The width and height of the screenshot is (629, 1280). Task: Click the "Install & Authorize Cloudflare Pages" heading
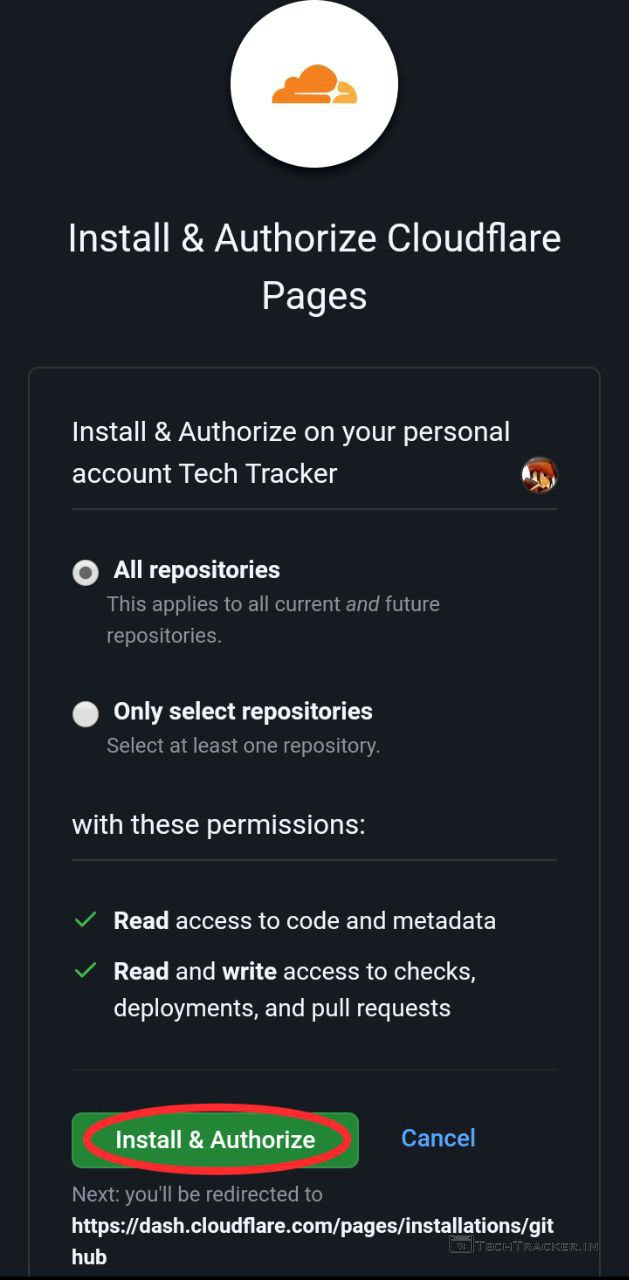pos(314,266)
